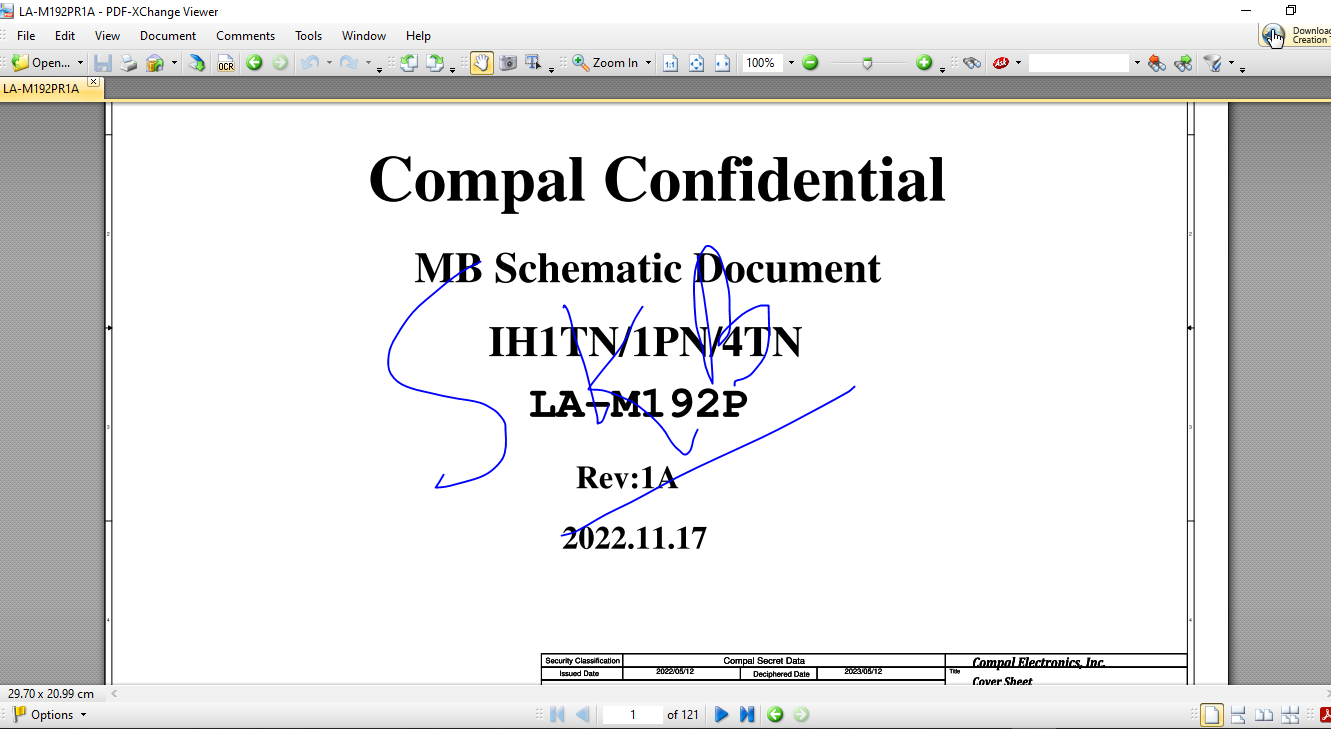Click the green zoom in plus button
This screenshot has height=729, width=1331.
pyautogui.click(x=924, y=63)
